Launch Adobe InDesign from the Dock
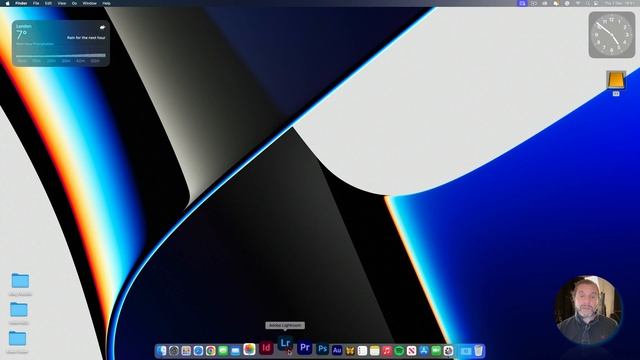The width and height of the screenshot is (640, 360). click(x=266, y=348)
